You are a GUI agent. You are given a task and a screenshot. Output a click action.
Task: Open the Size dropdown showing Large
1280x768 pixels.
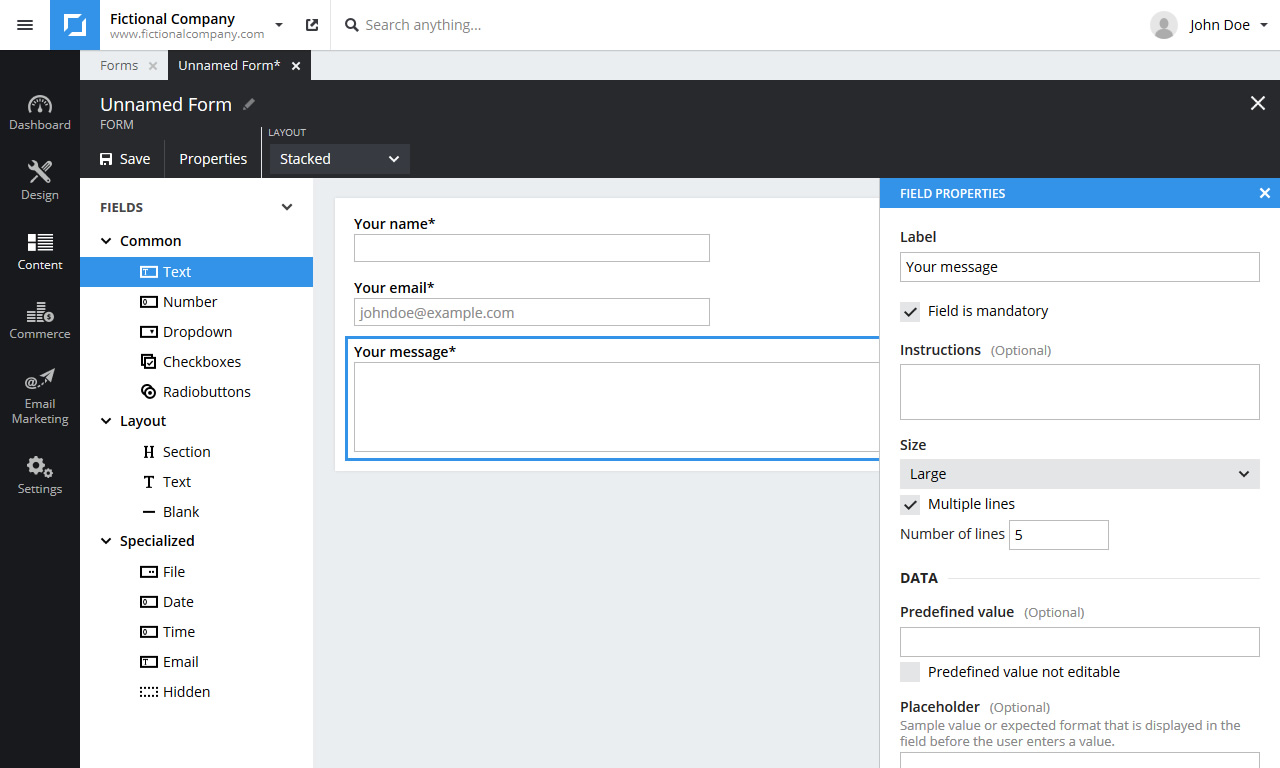pyautogui.click(x=1079, y=474)
